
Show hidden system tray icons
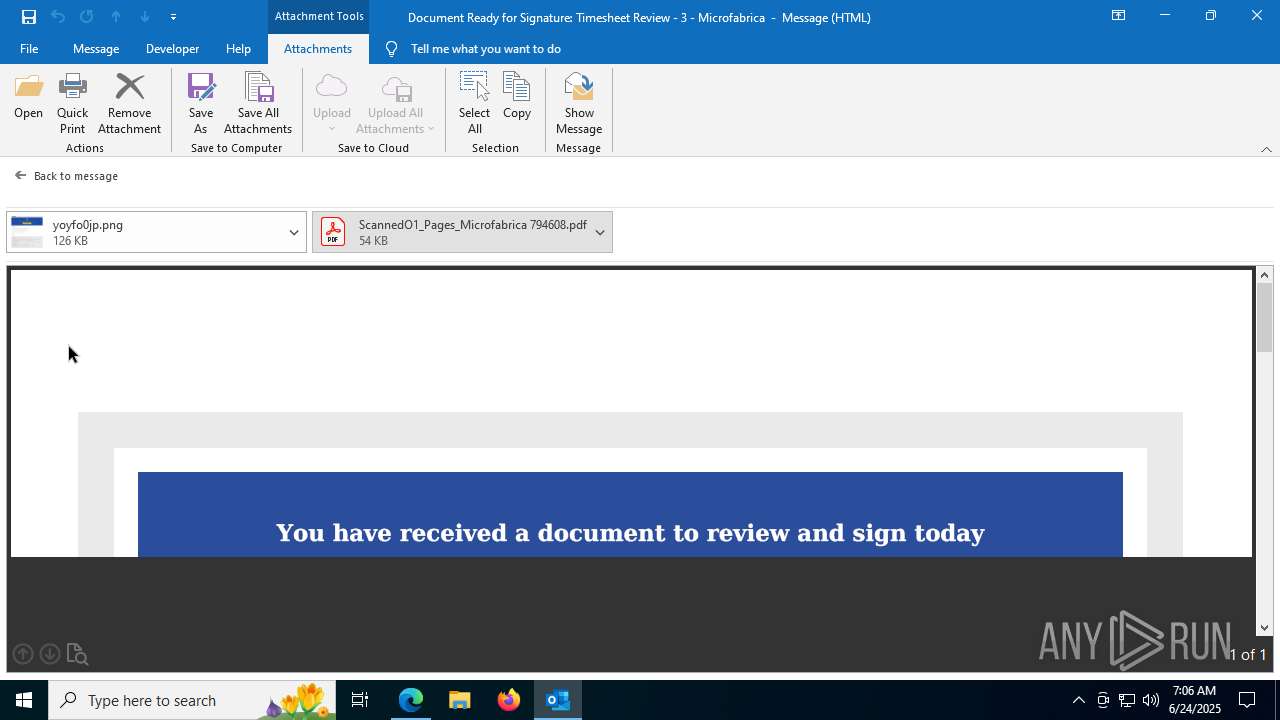[x=1078, y=700]
